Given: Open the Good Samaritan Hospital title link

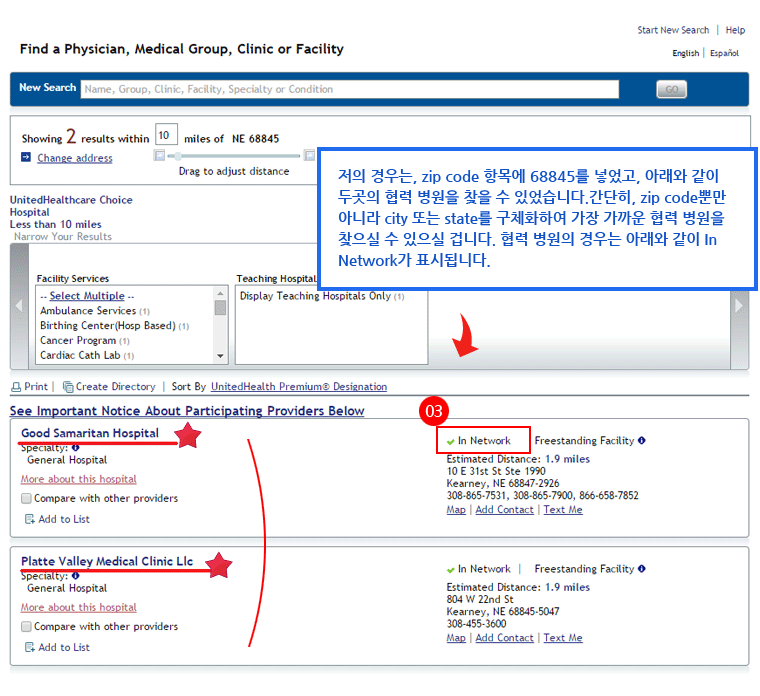Looking at the screenshot, I should pyautogui.click(x=90, y=433).
